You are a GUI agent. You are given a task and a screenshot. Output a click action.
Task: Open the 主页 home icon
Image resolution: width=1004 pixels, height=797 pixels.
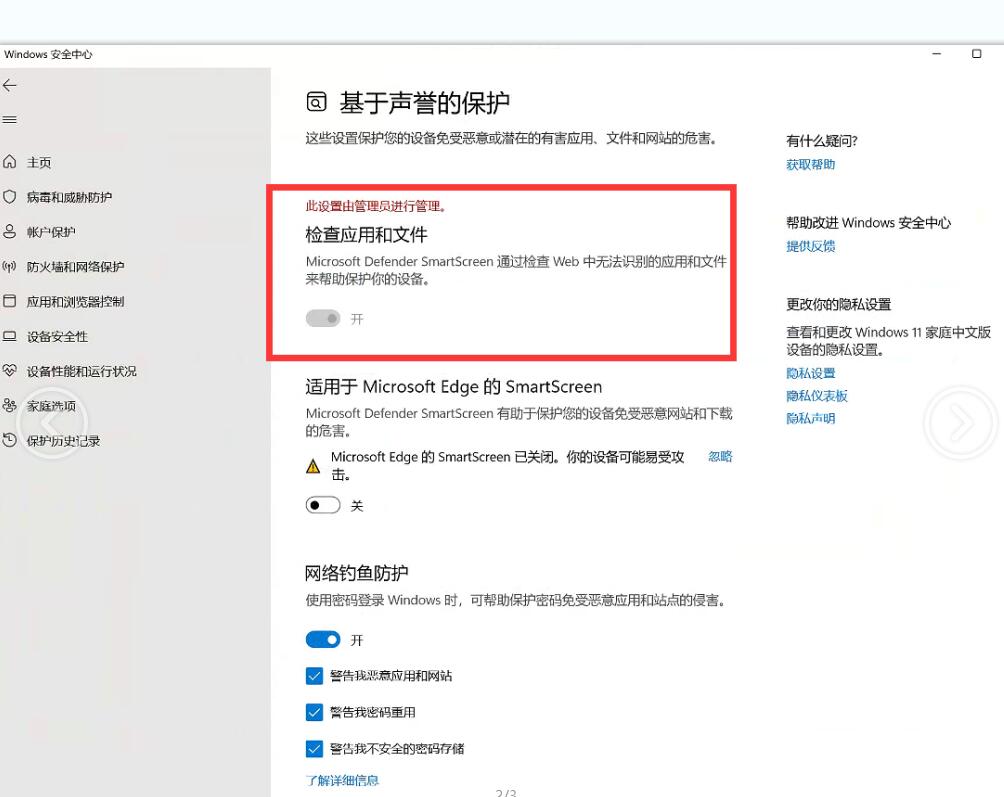pyautogui.click(x=10, y=162)
